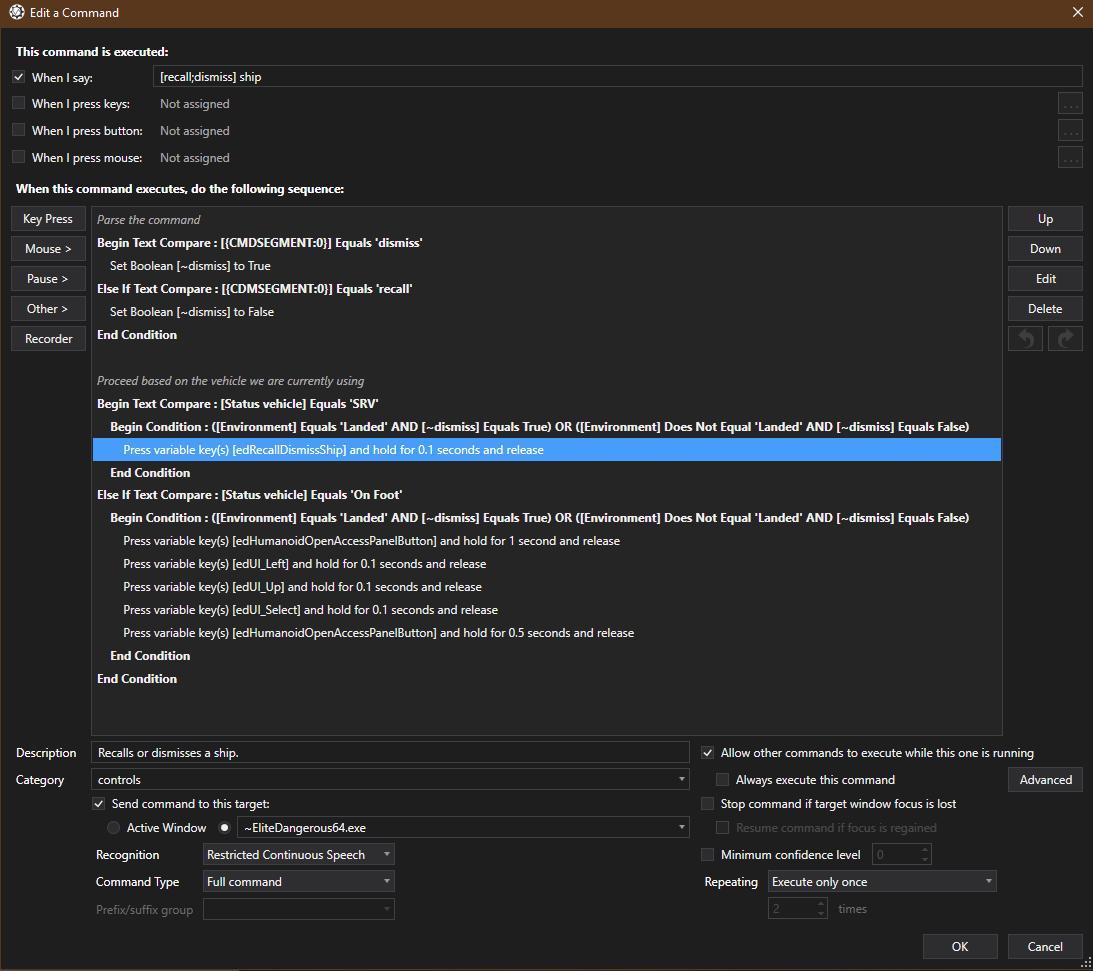This screenshot has height=971, width=1093.
Task: Open the 'Mouse >' action menu
Action: coord(48,249)
